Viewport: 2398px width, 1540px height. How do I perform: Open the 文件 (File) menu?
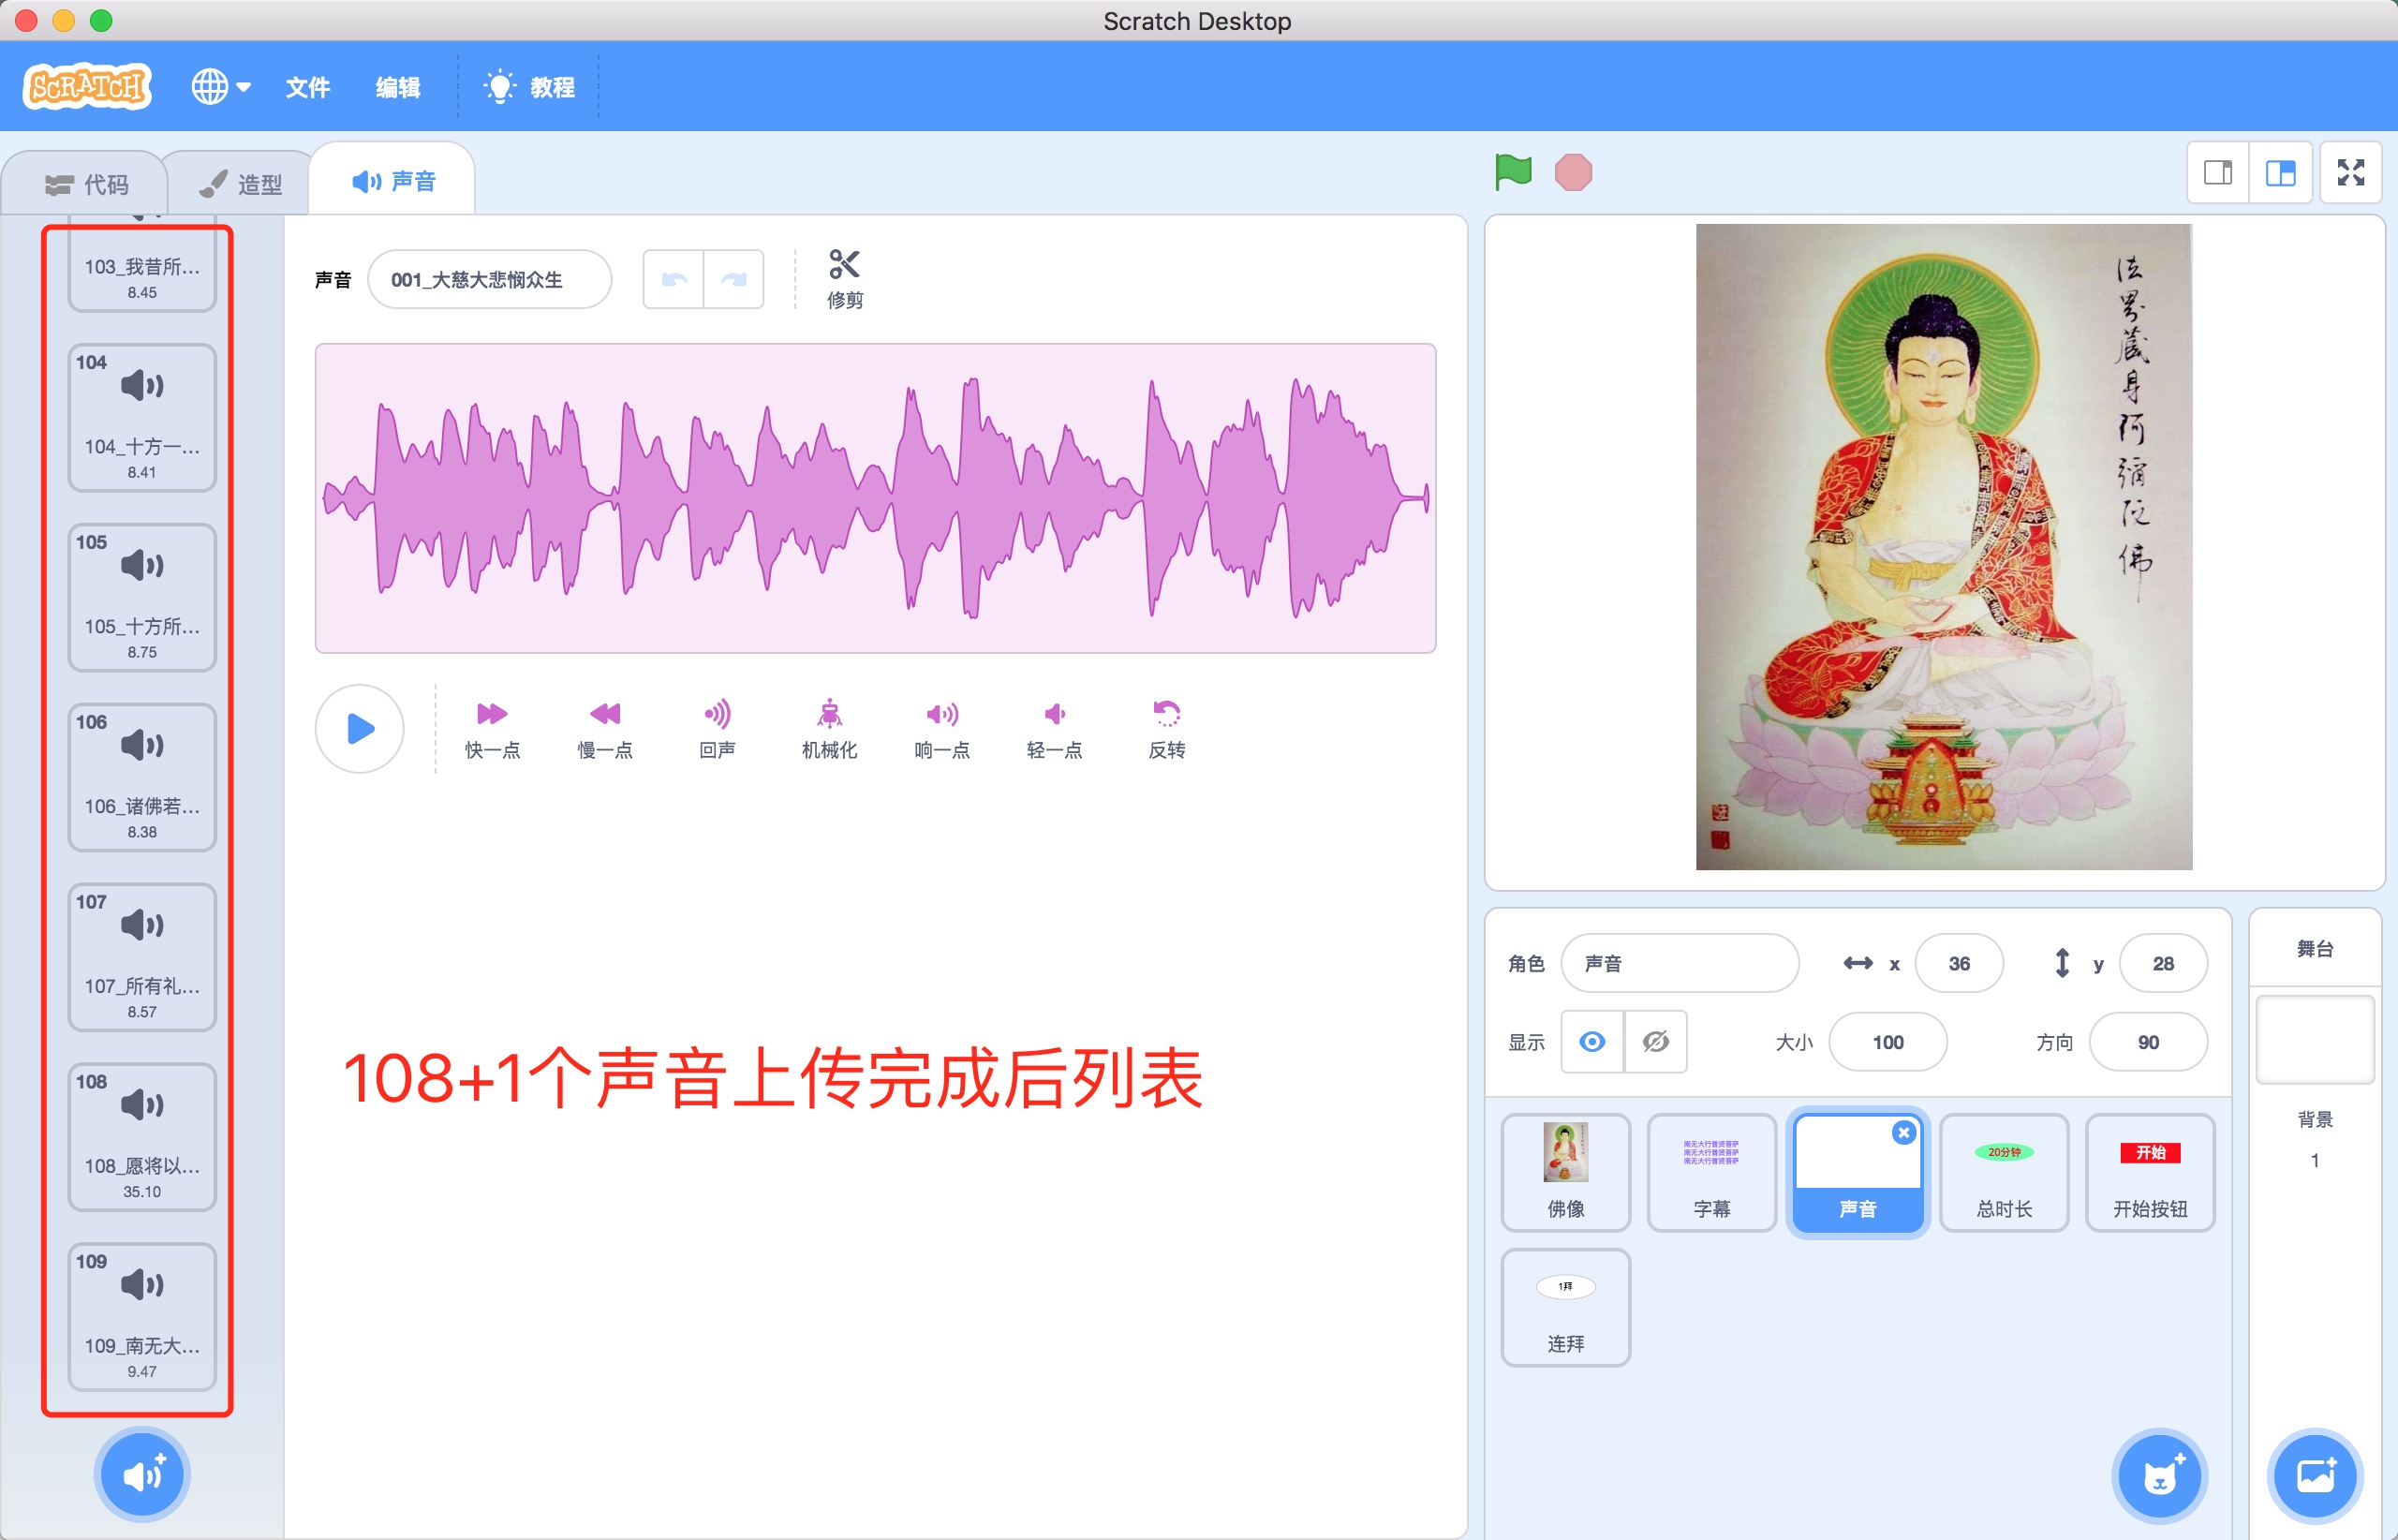[x=307, y=87]
